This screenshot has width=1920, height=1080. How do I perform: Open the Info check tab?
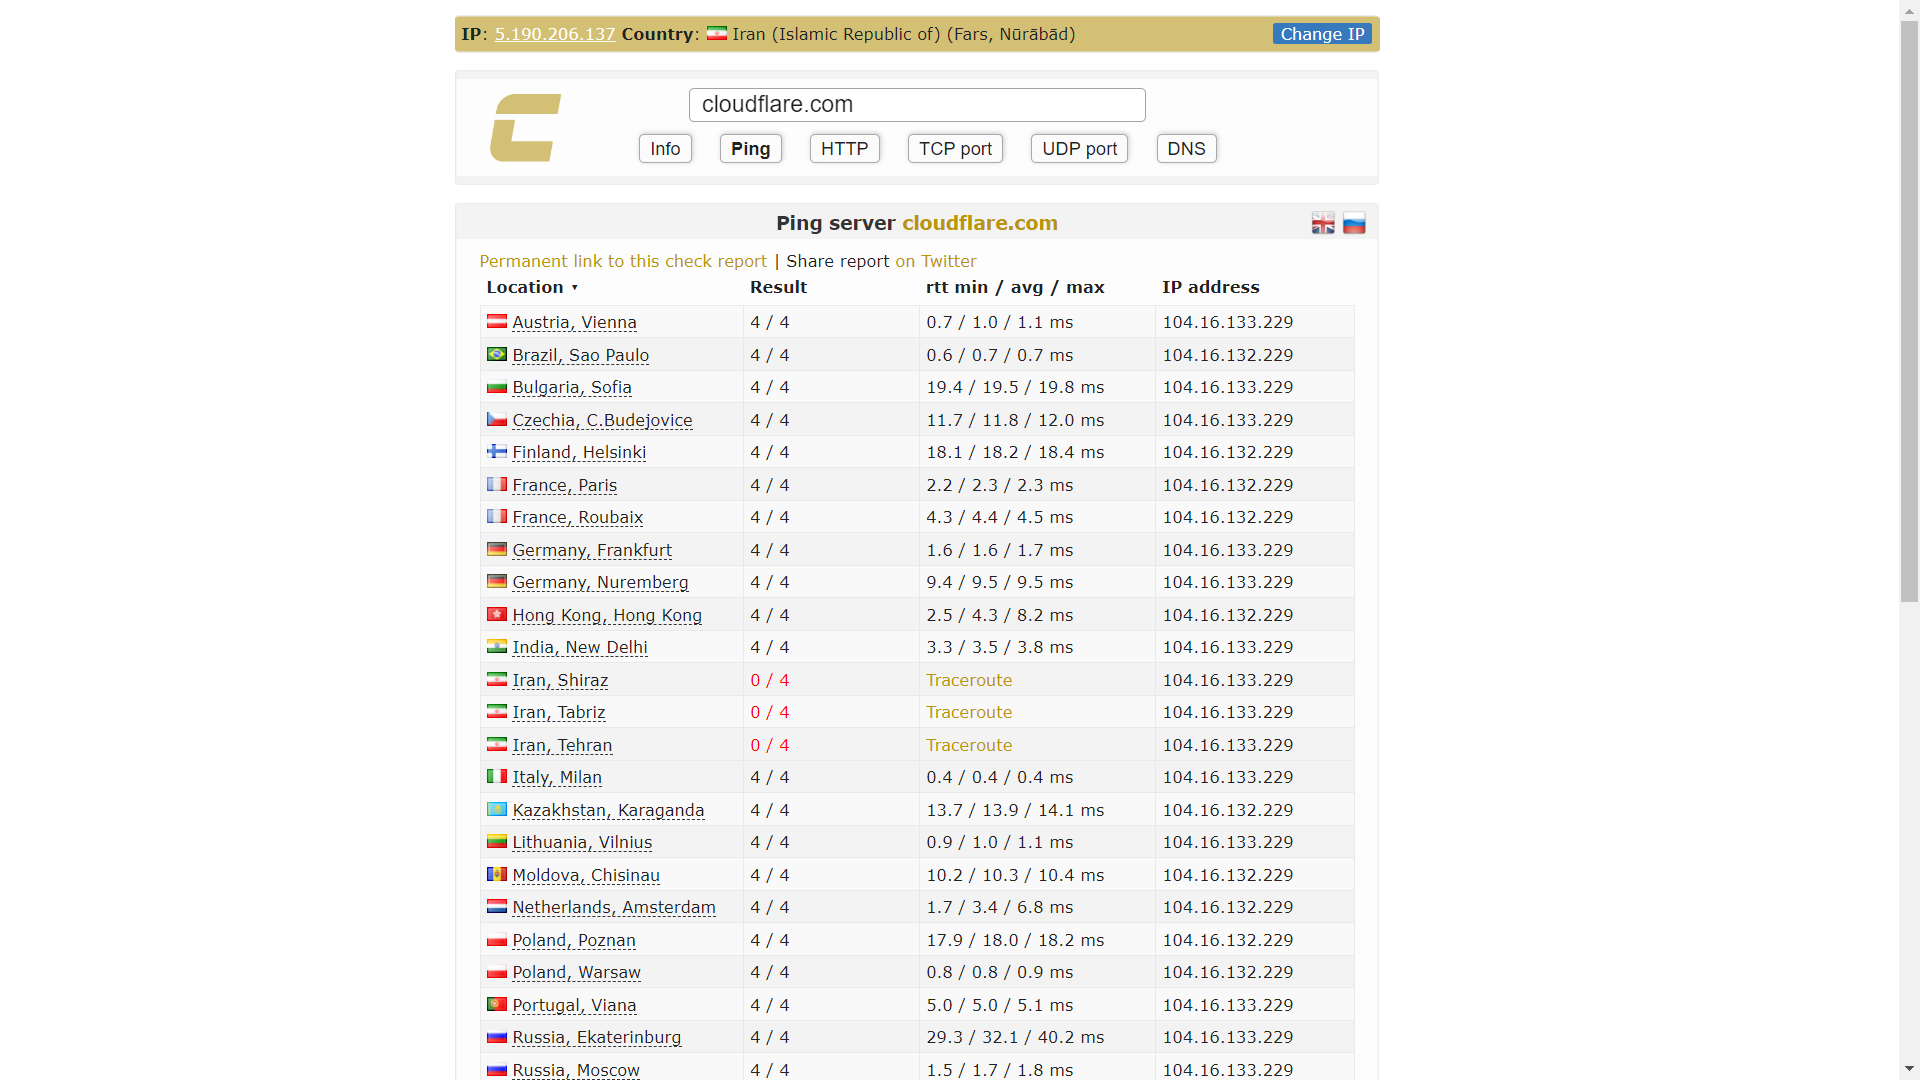[665, 149]
